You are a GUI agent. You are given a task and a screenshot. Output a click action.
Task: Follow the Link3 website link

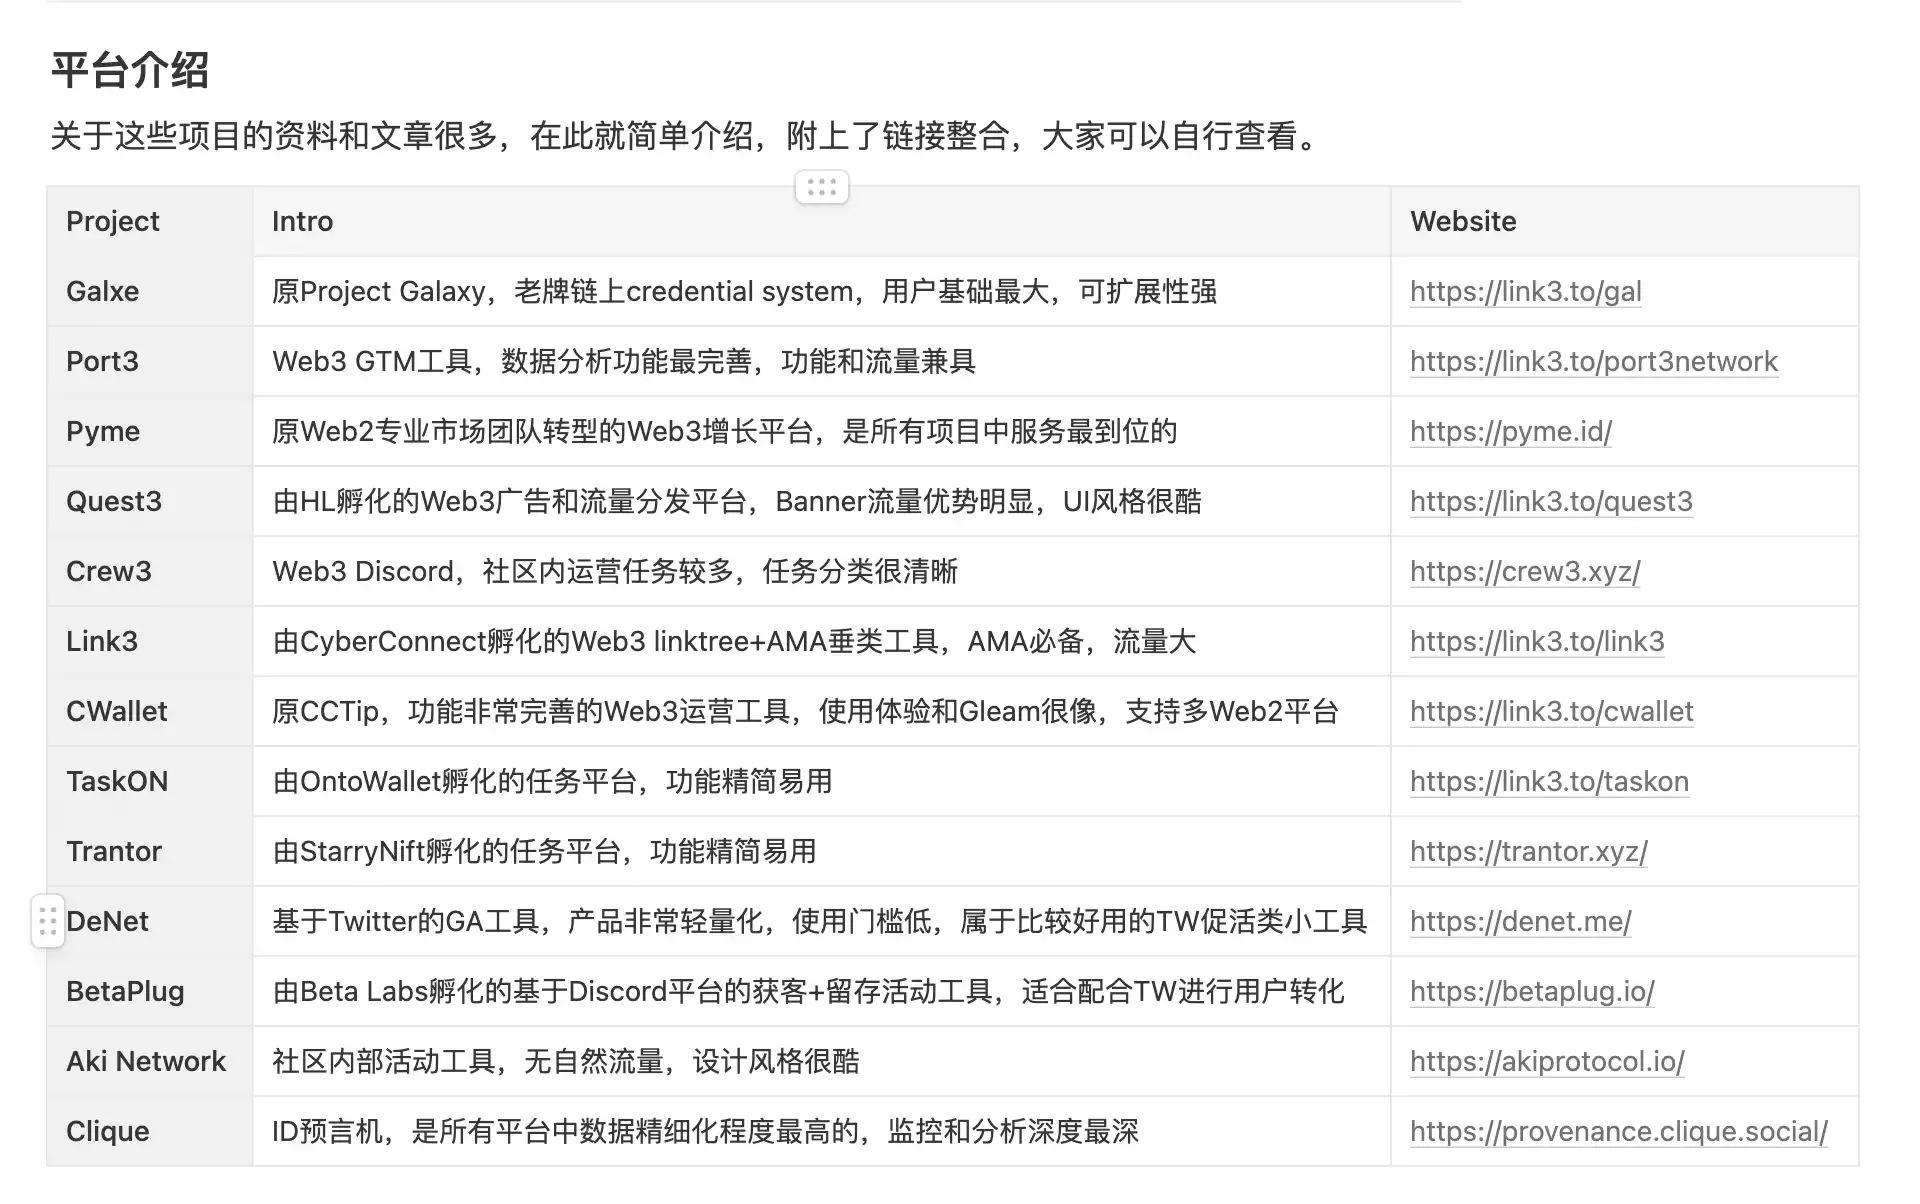(x=1537, y=641)
